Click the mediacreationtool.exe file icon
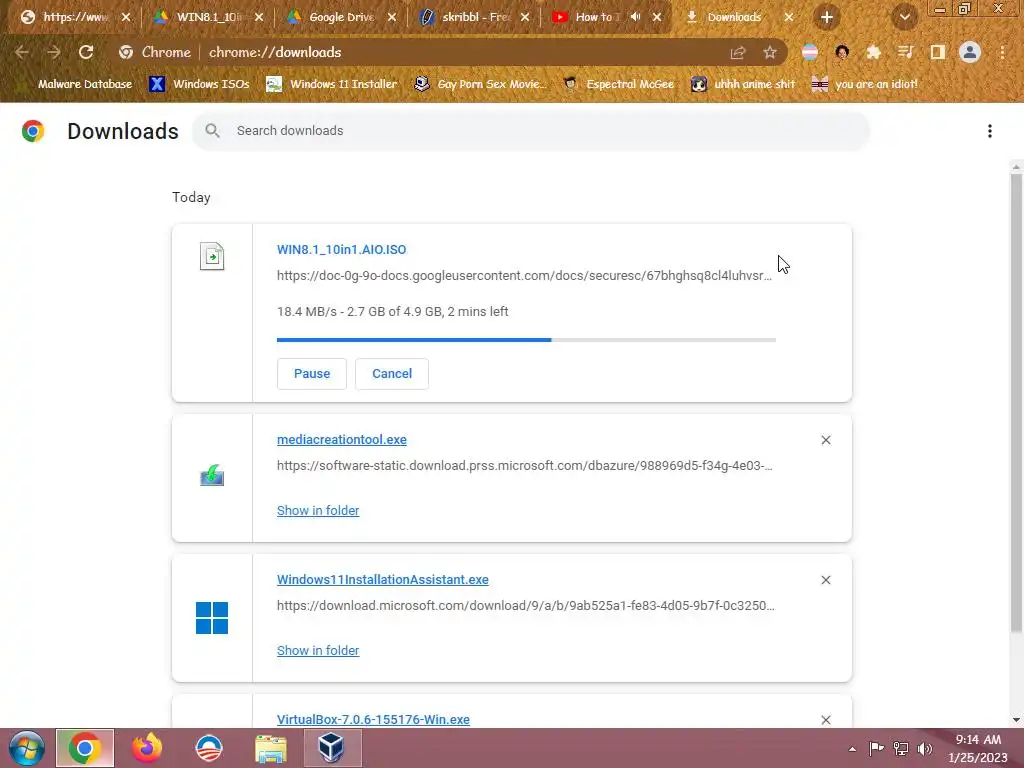The height and width of the screenshot is (768, 1024). click(212, 475)
